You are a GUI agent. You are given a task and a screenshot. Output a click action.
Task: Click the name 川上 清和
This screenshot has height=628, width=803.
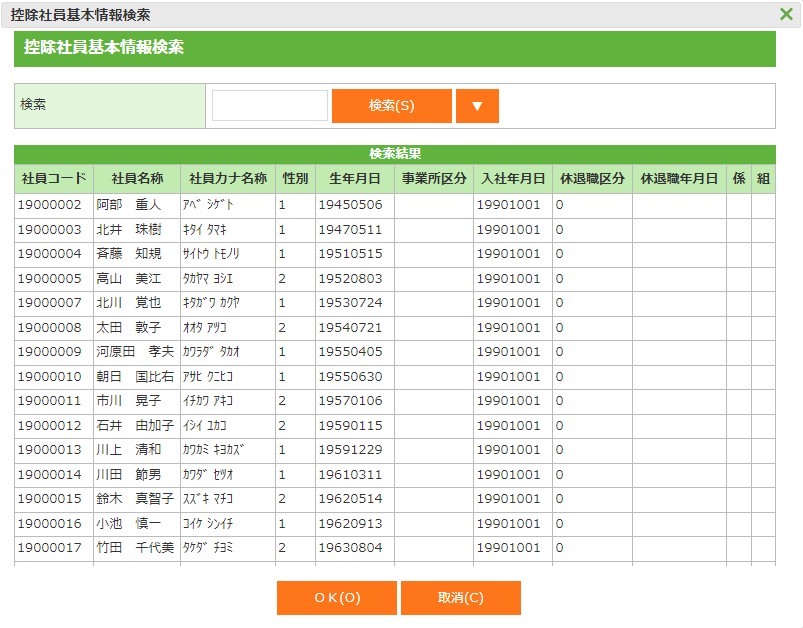pyautogui.click(x=129, y=450)
